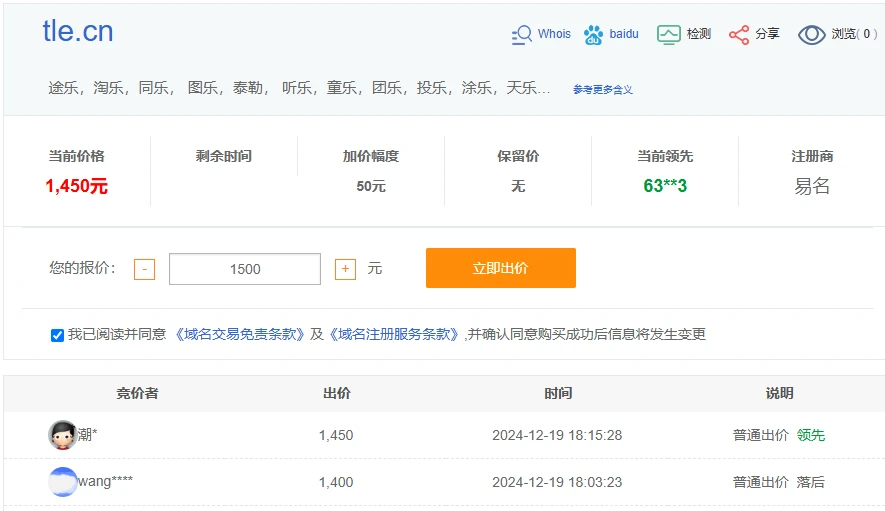Open 《域名交易免责条款》 link
The image size is (885, 511).
(x=239, y=334)
